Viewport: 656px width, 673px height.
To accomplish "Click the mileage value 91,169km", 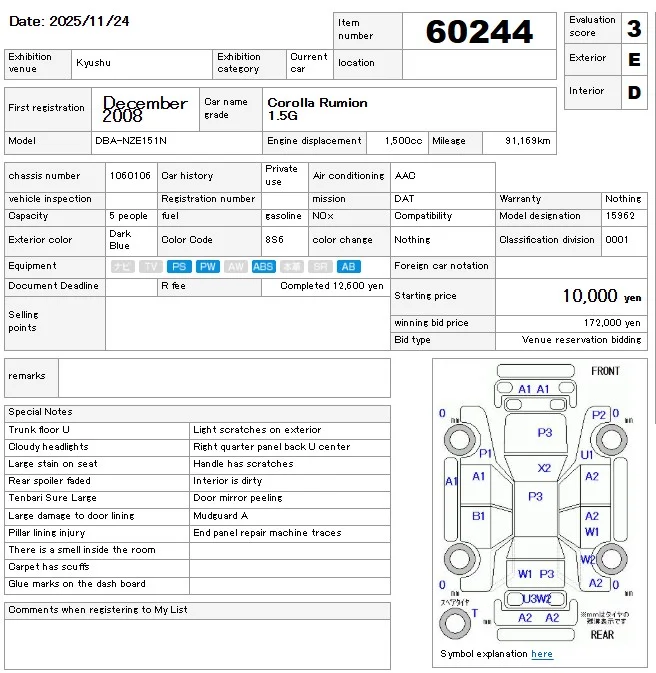I will [x=528, y=141].
